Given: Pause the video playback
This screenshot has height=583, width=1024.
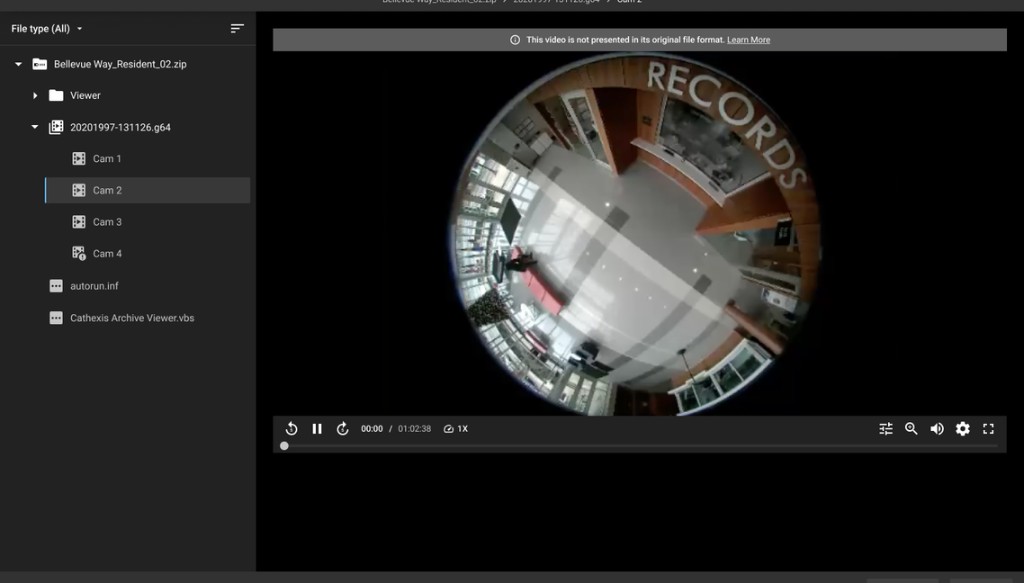Looking at the screenshot, I should [x=317, y=428].
